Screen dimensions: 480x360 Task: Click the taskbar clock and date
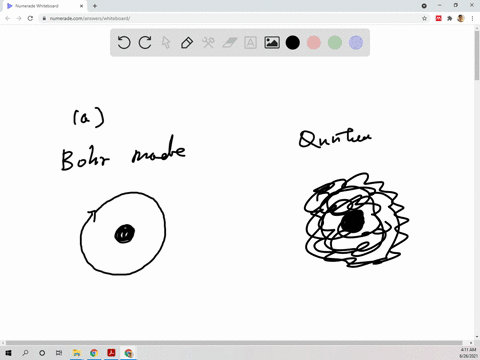(x=468, y=353)
